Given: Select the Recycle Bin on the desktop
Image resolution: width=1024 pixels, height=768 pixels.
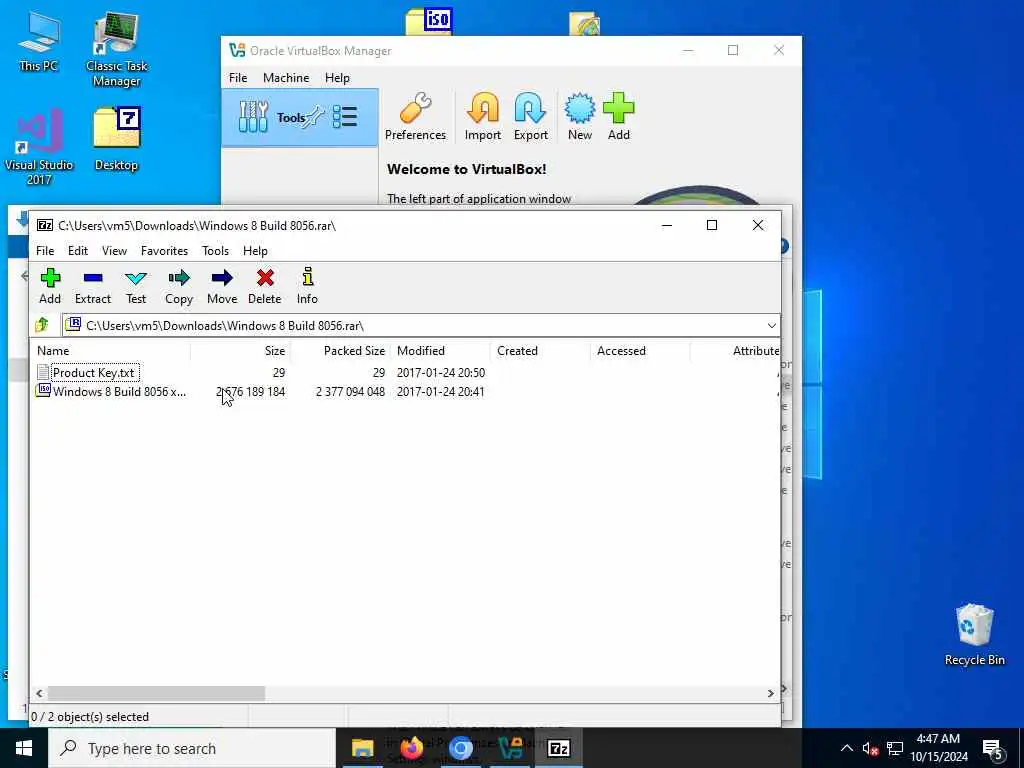Looking at the screenshot, I should tap(974, 635).
